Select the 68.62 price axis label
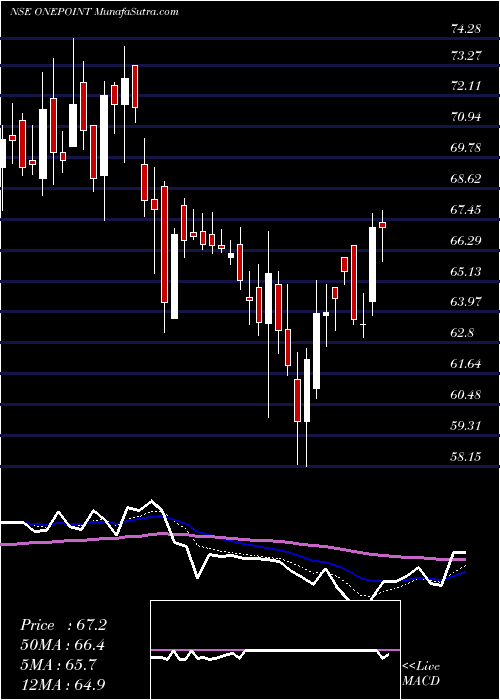 coord(466,179)
